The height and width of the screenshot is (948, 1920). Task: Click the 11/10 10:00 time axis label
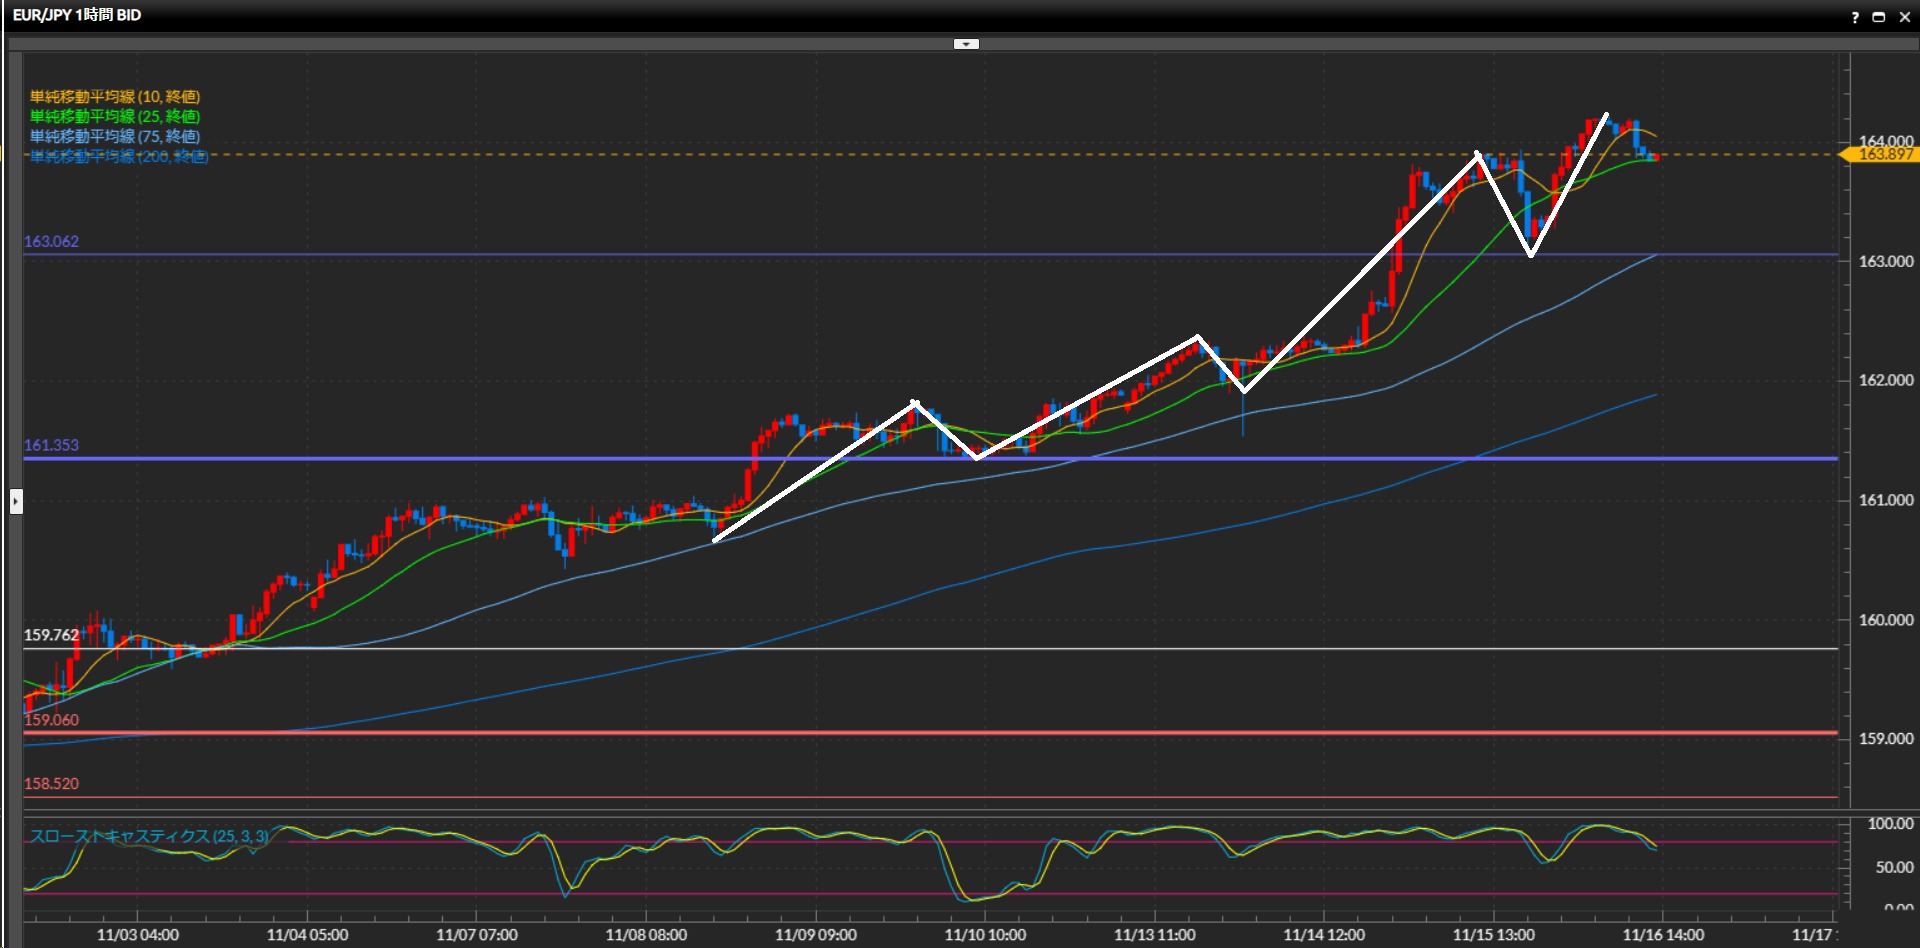point(985,935)
